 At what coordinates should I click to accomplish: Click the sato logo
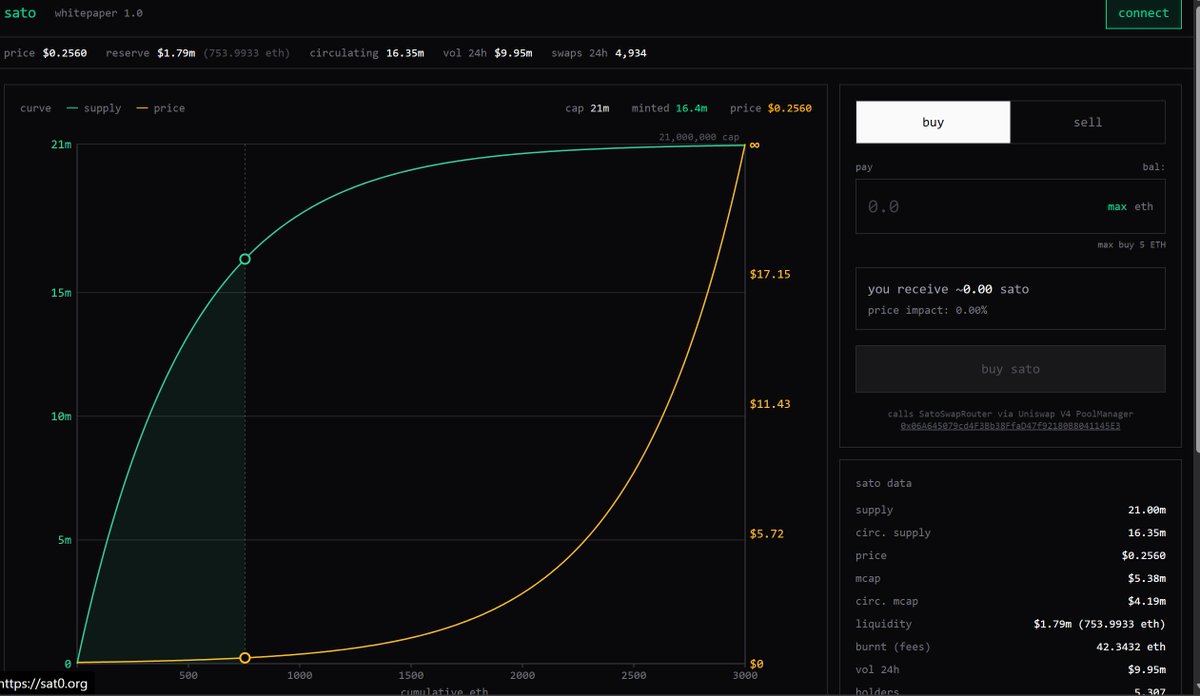click(20, 13)
